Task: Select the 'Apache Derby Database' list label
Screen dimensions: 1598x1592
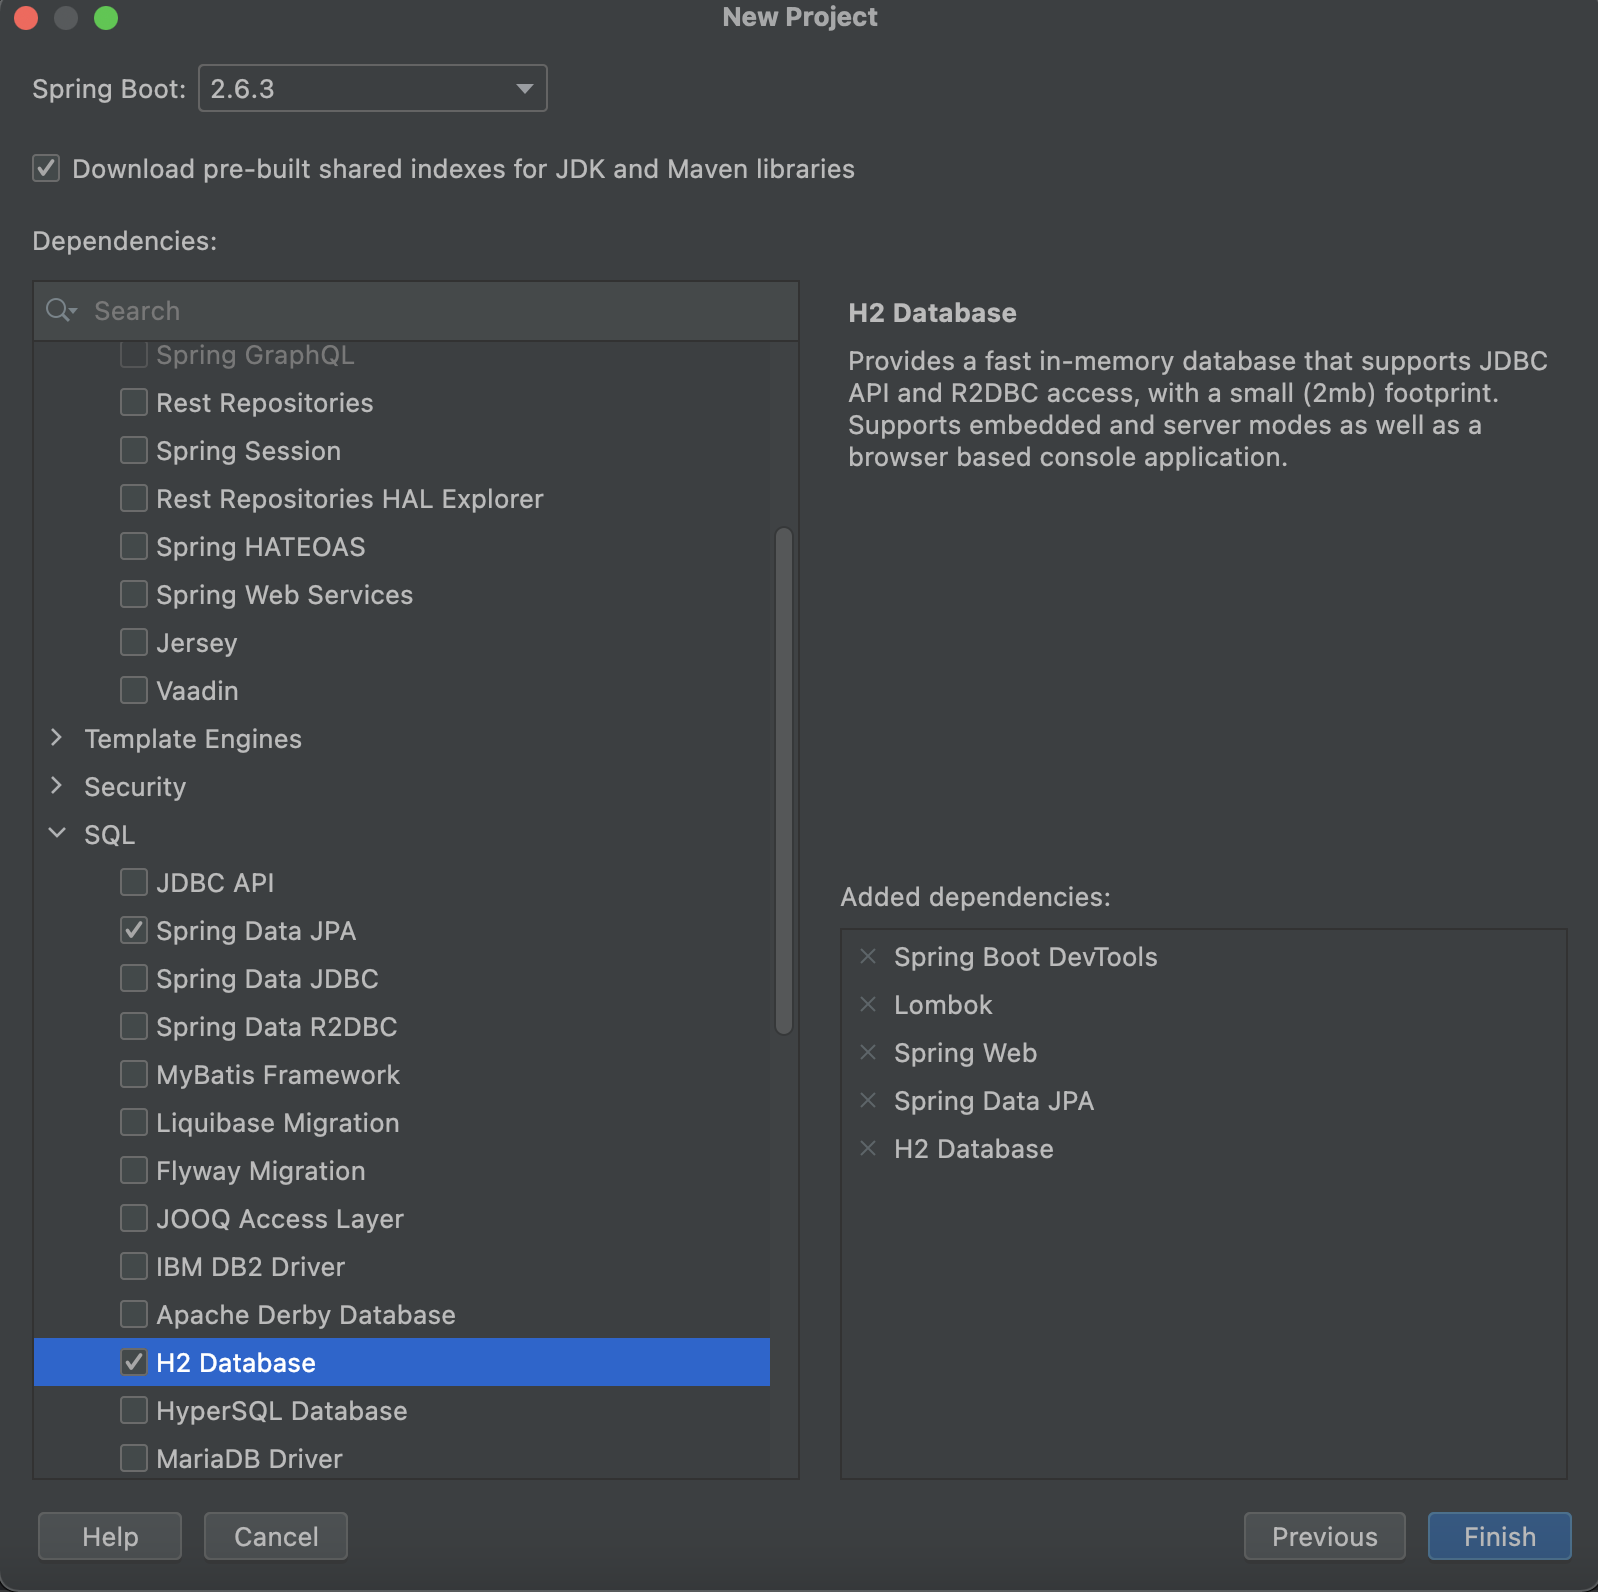Action: click(x=306, y=1315)
